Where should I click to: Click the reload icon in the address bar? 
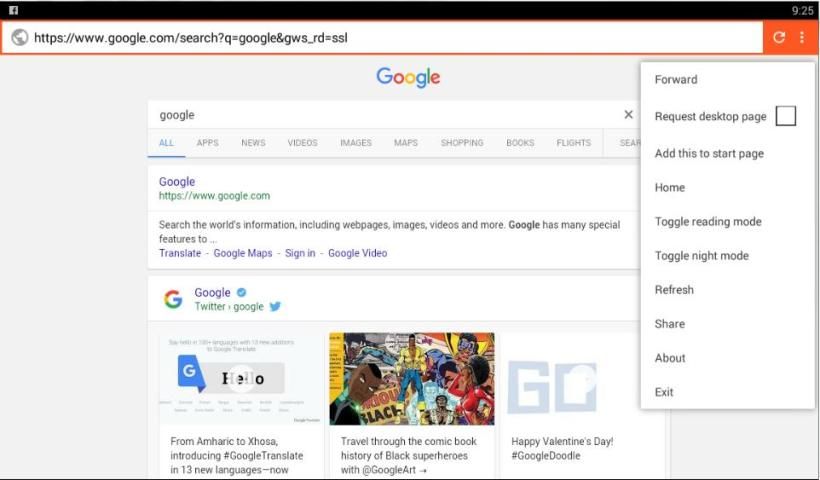tap(779, 38)
